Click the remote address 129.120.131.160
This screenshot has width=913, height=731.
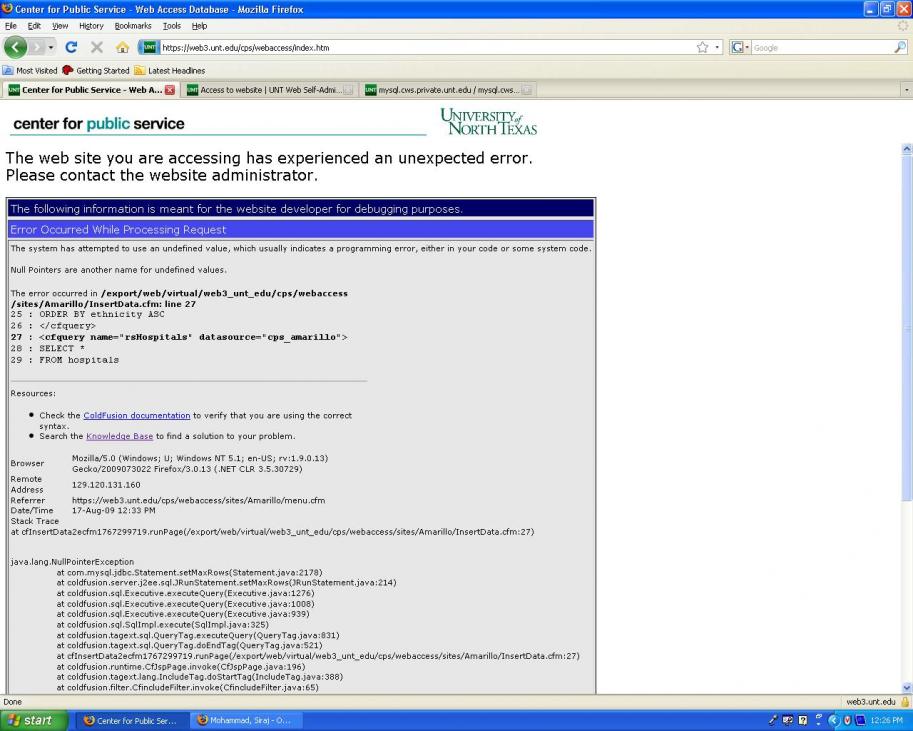[106, 484]
